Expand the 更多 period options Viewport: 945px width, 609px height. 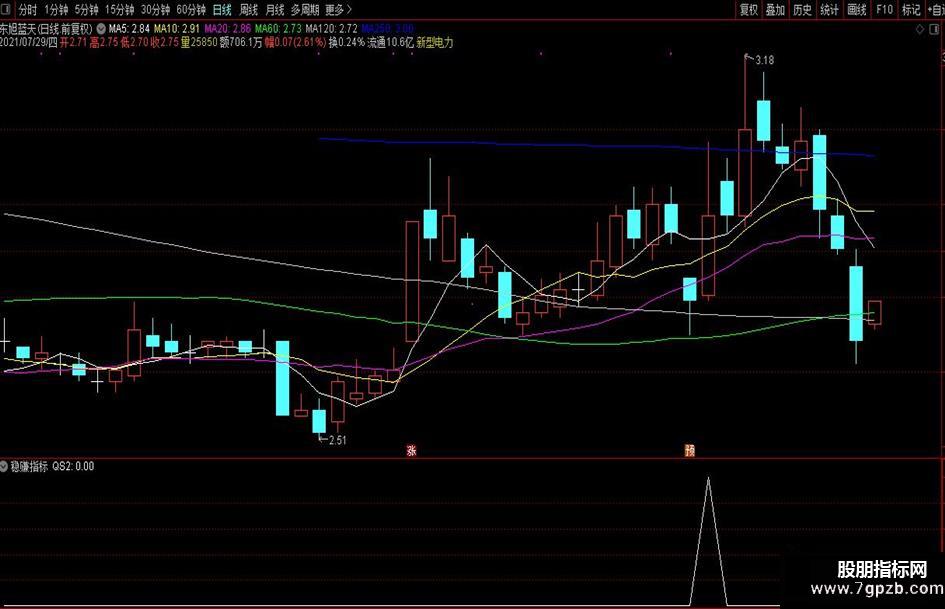click(x=338, y=10)
